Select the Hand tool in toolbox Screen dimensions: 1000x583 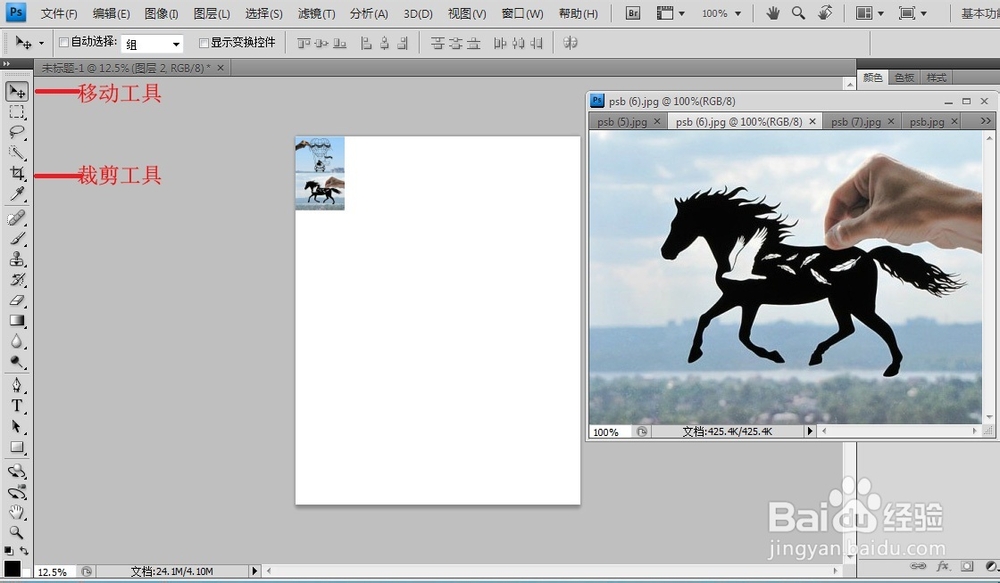coord(17,512)
